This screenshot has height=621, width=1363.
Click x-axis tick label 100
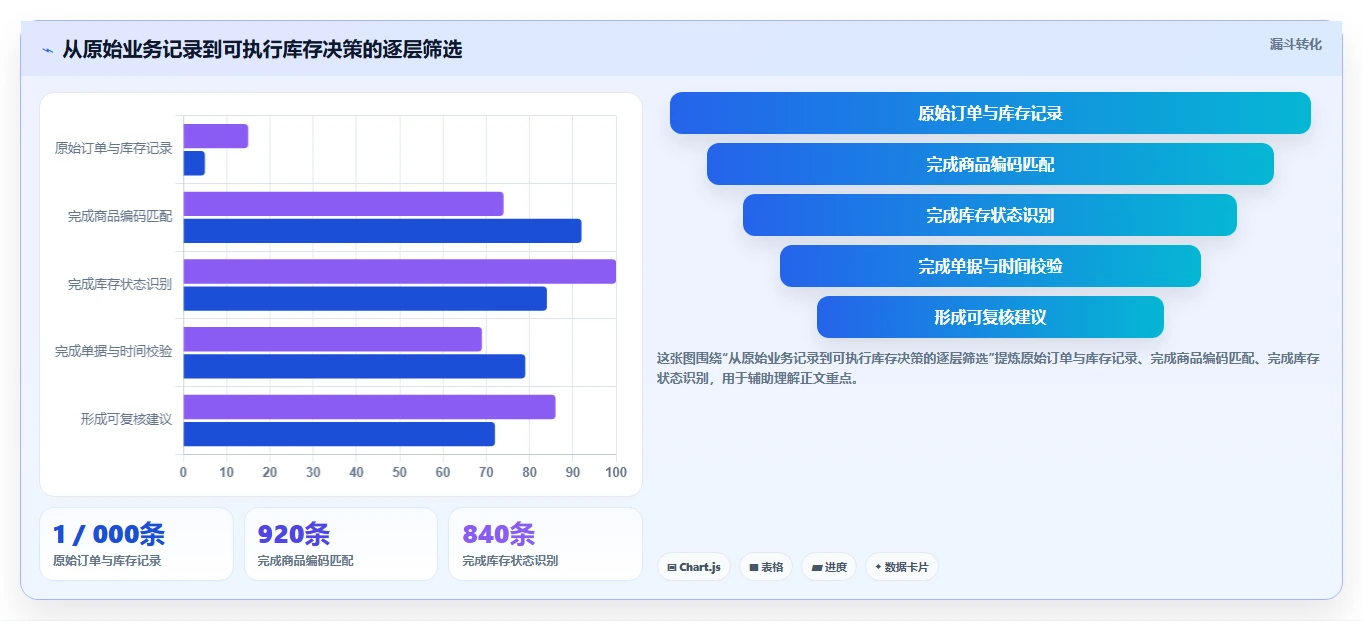616,472
